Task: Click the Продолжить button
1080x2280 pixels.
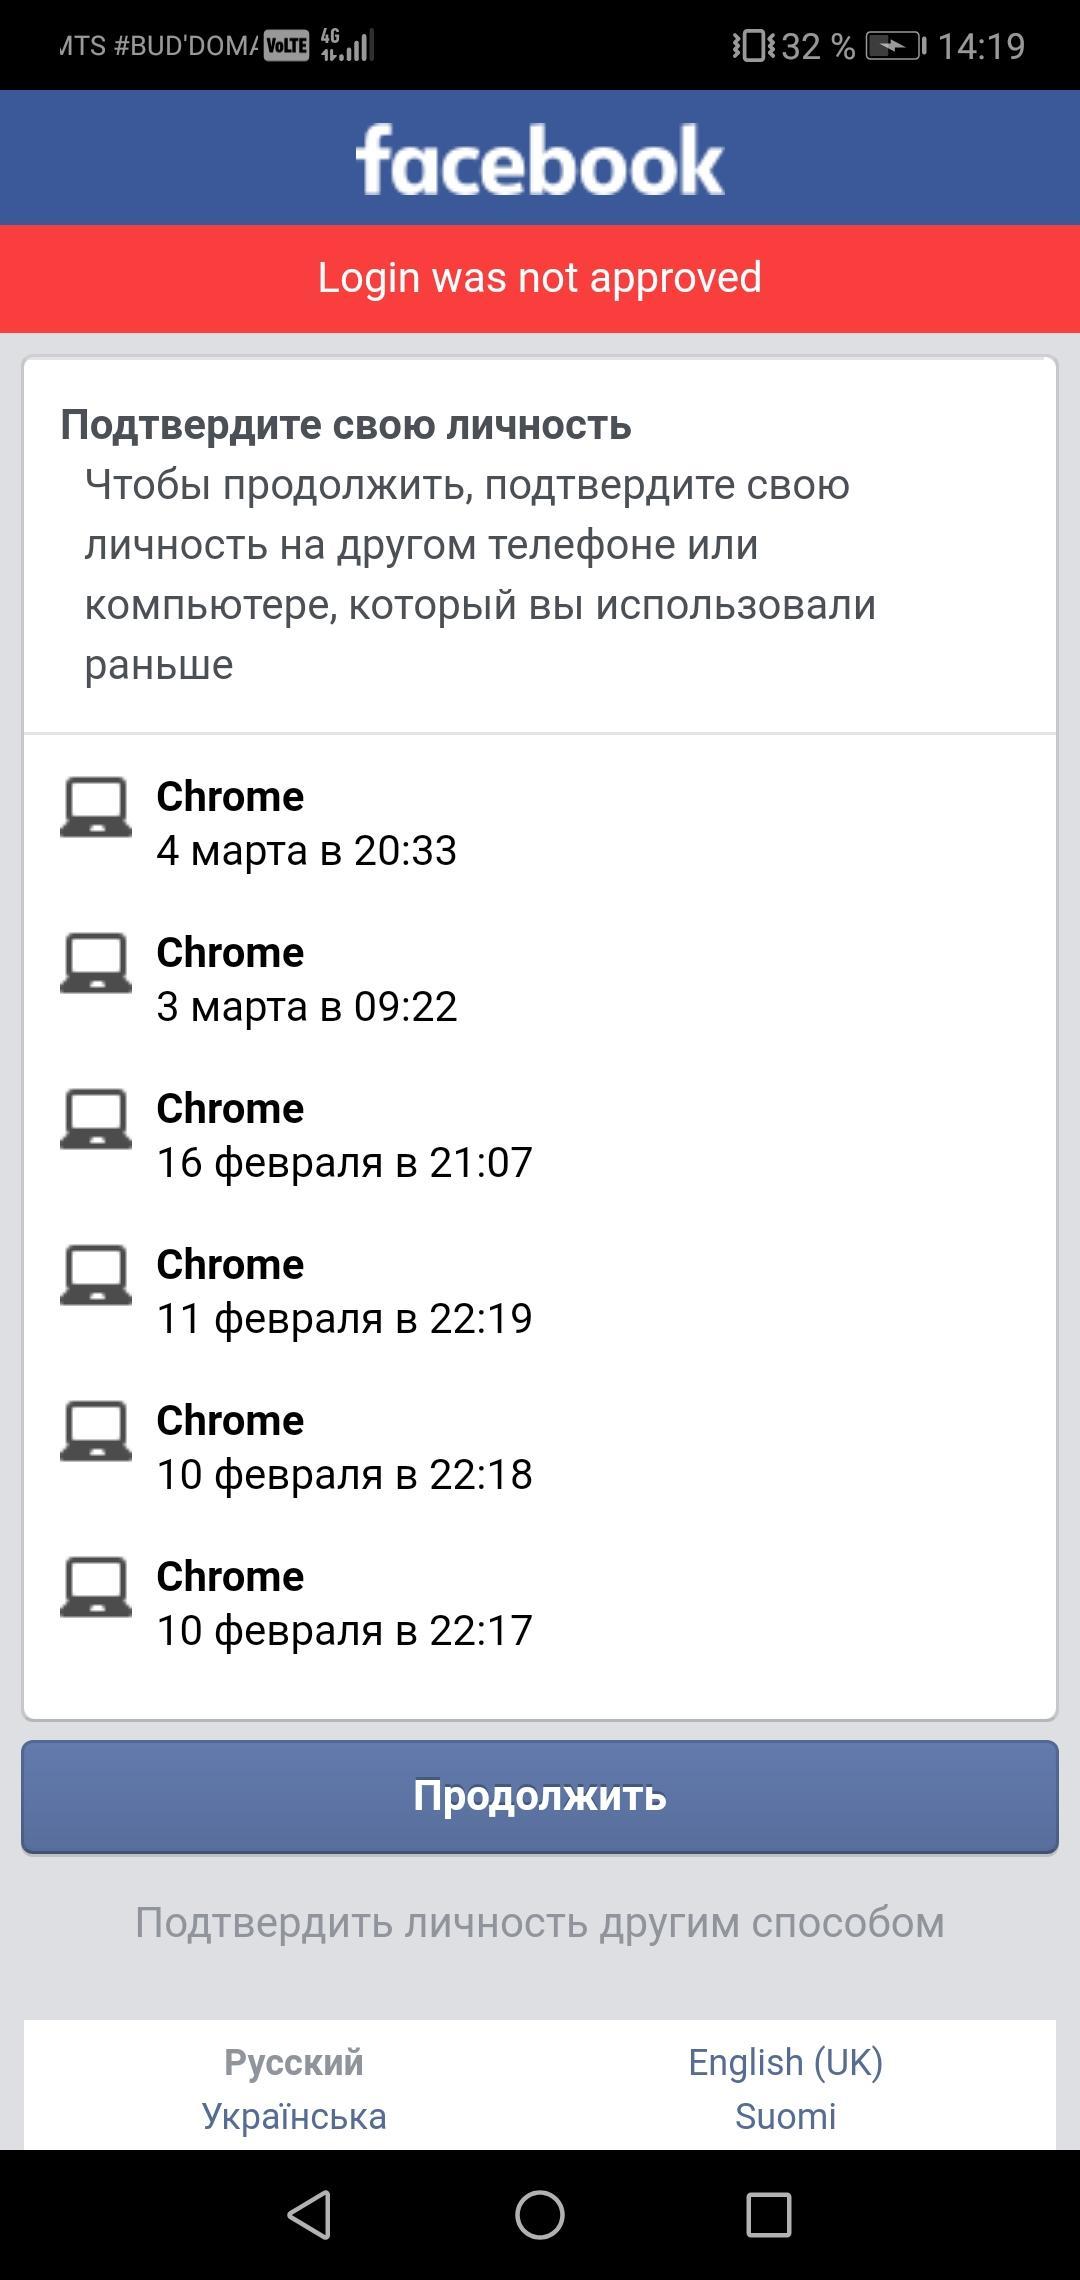Action: [x=540, y=1796]
